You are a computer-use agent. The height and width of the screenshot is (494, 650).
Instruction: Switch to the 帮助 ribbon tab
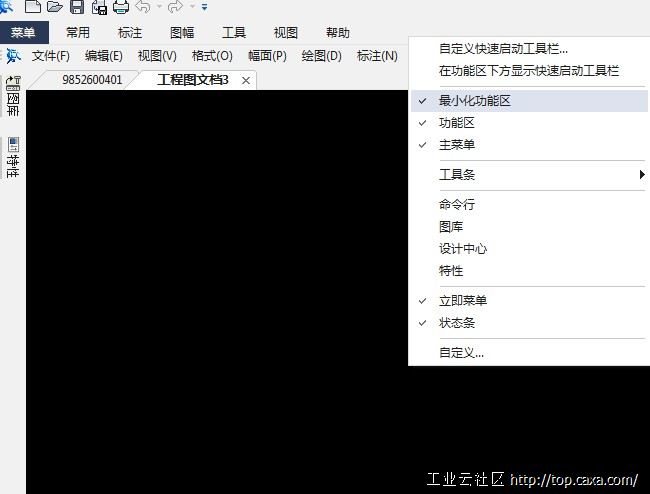click(x=338, y=32)
